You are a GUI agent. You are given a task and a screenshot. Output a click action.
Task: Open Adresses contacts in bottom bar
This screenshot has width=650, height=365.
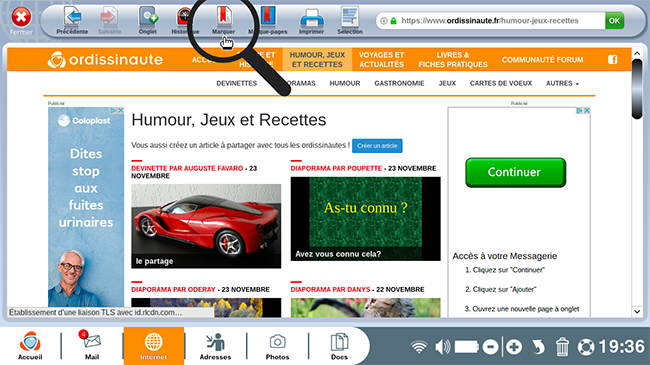(215, 346)
